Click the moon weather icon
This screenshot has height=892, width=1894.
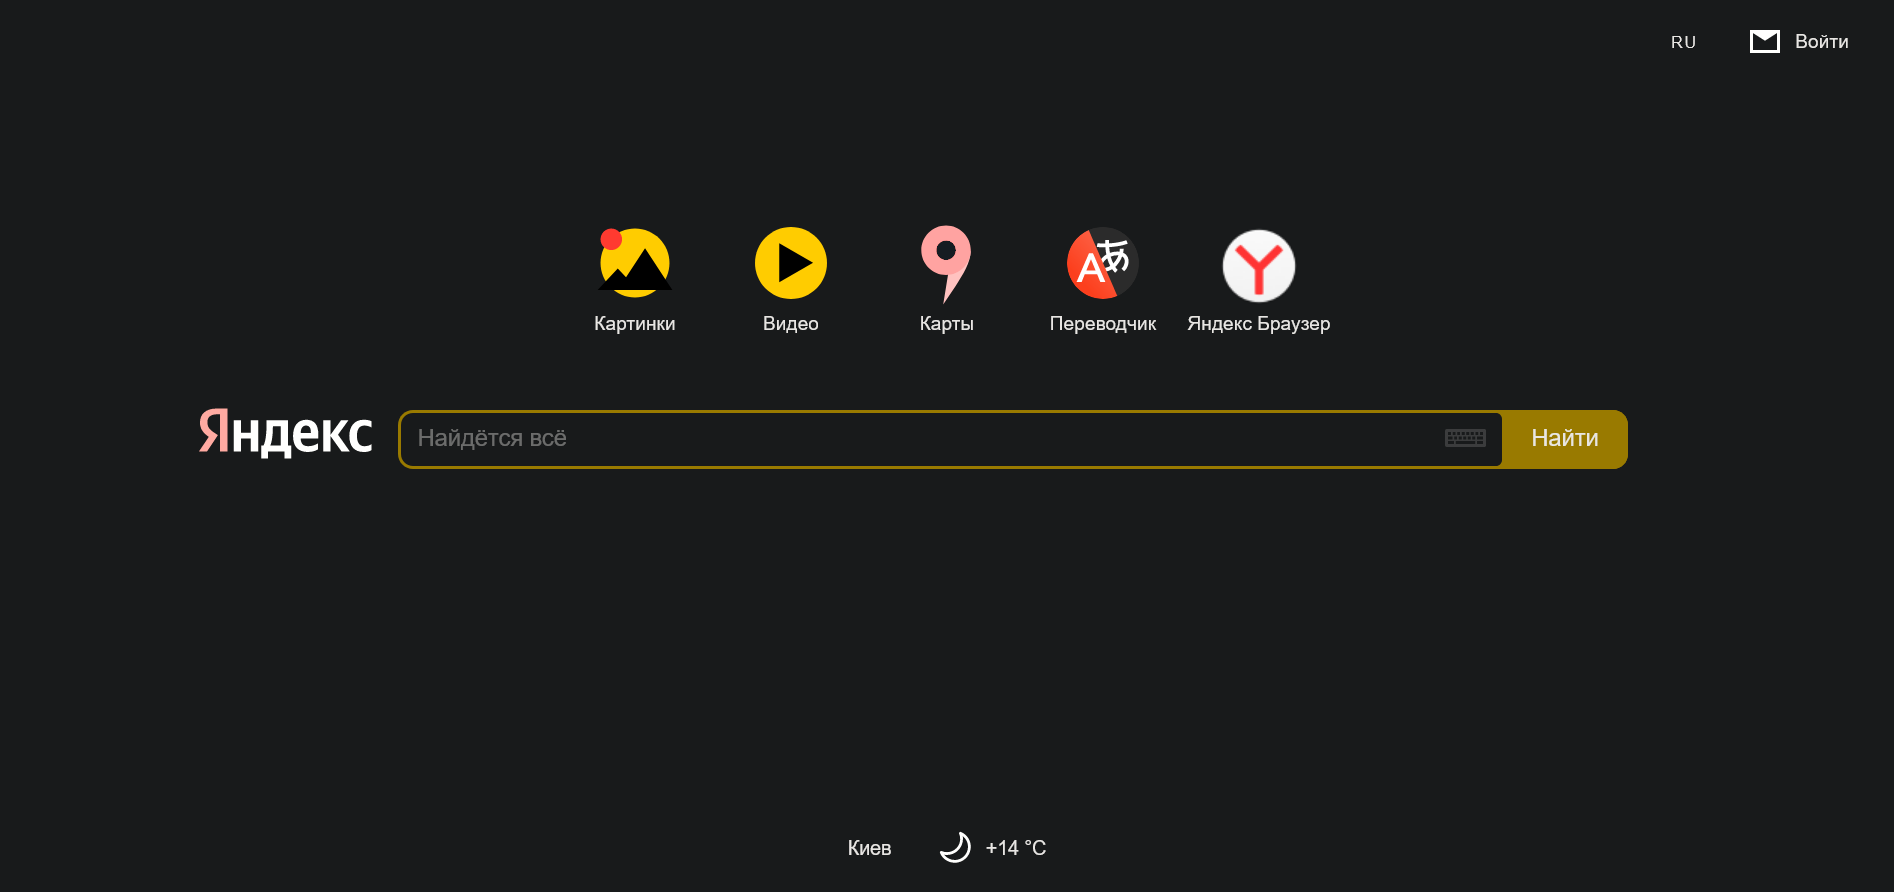[955, 847]
